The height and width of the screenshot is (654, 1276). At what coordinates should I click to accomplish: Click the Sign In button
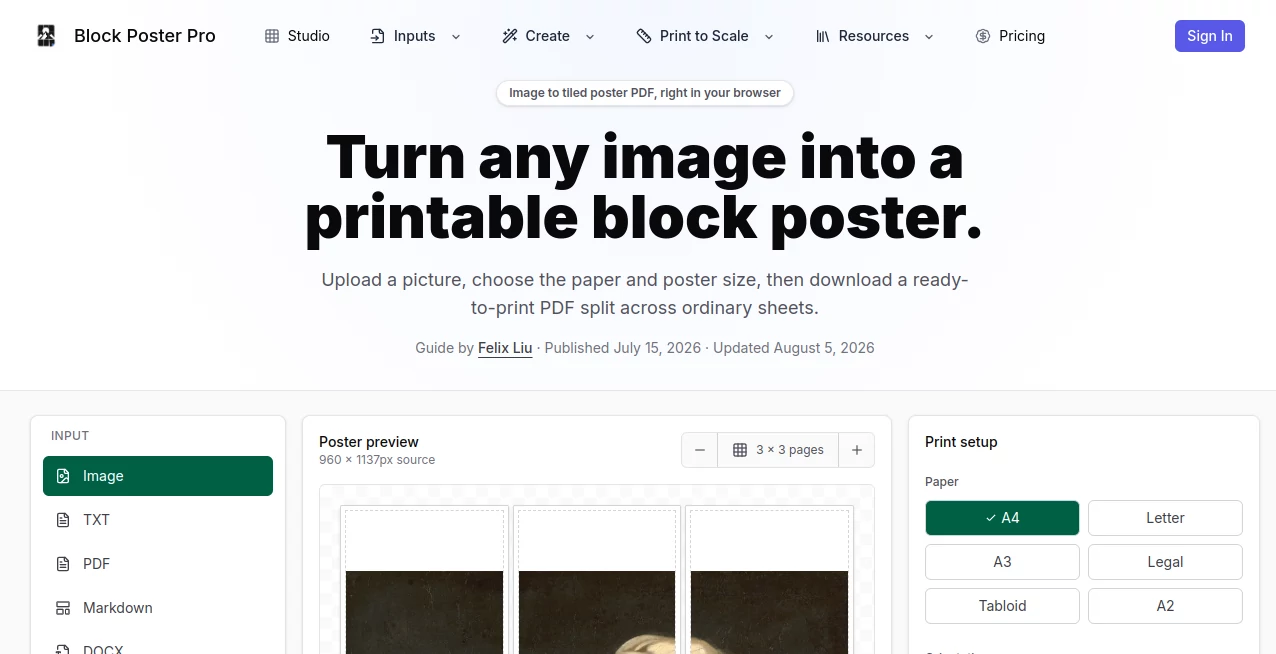pyautogui.click(x=1210, y=36)
